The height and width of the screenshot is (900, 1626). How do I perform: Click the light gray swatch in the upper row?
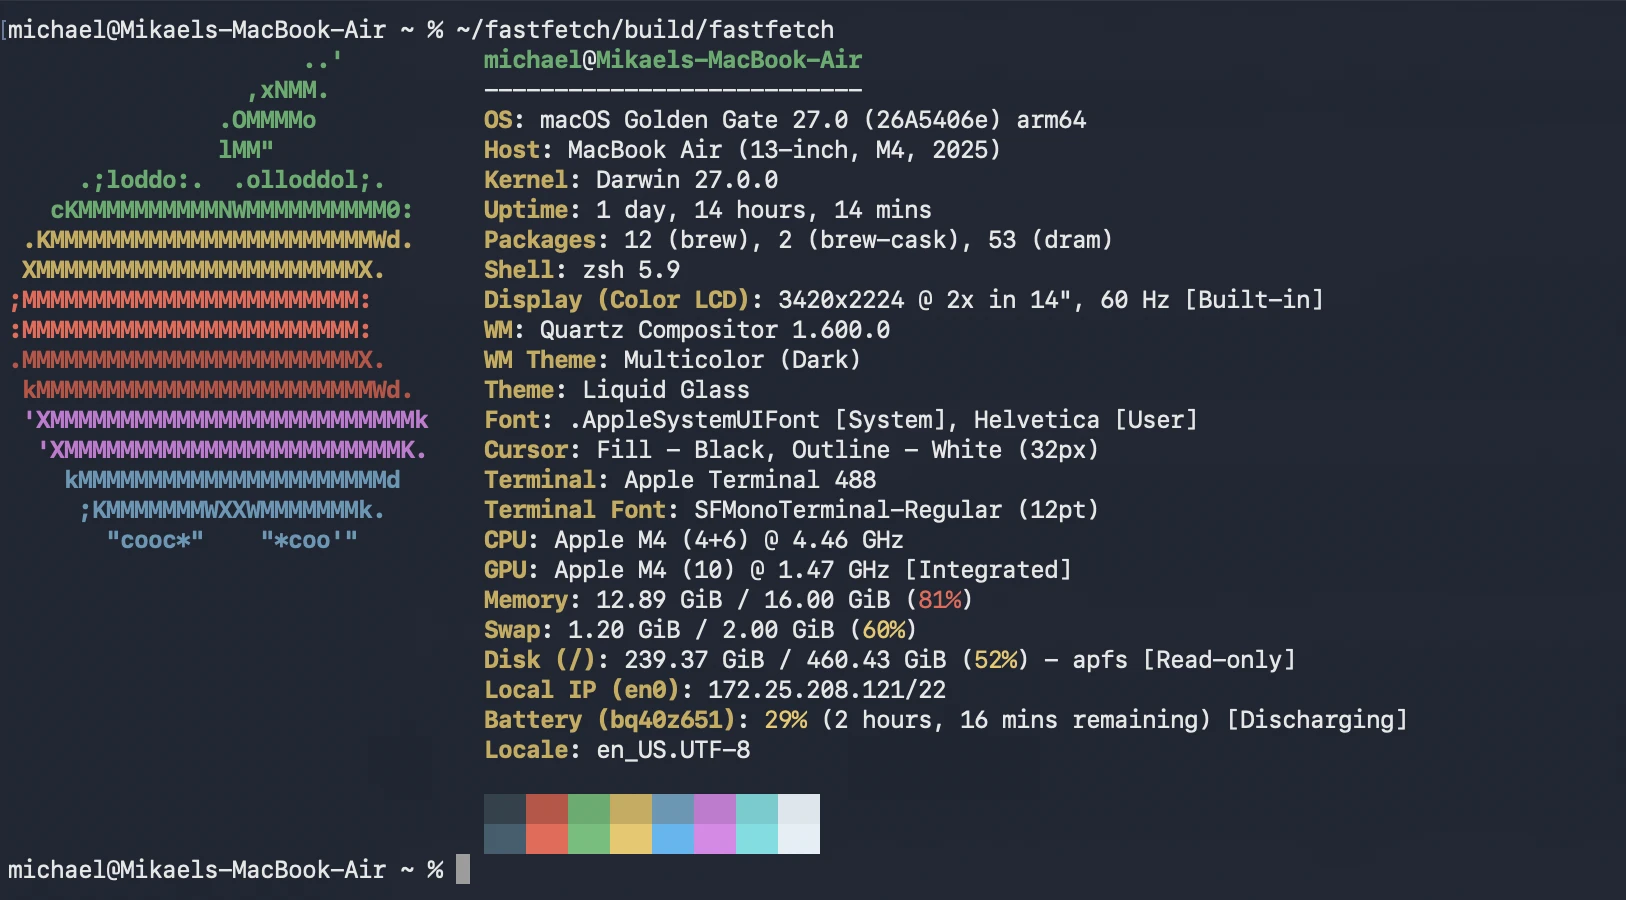point(799,809)
